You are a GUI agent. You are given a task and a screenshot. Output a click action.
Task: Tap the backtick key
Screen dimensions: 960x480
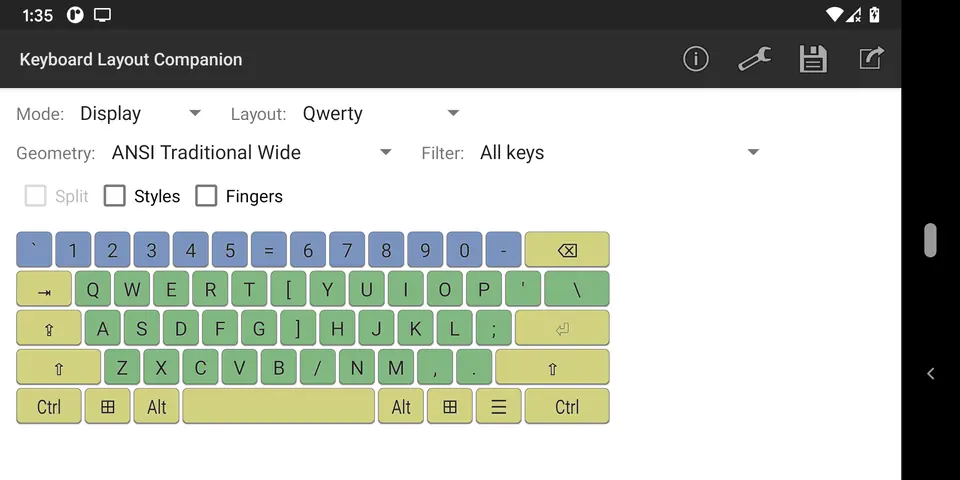click(x=34, y=250)
